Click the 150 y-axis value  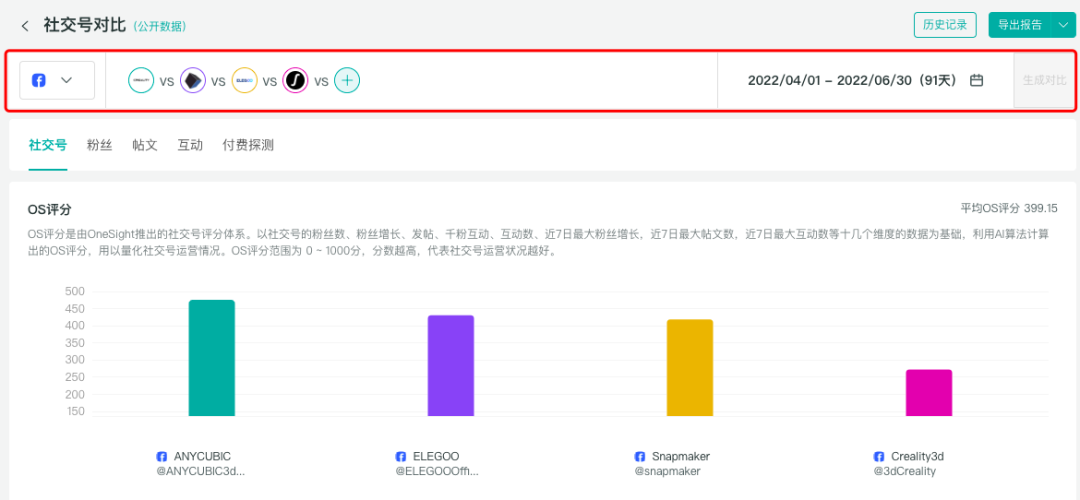75,412
